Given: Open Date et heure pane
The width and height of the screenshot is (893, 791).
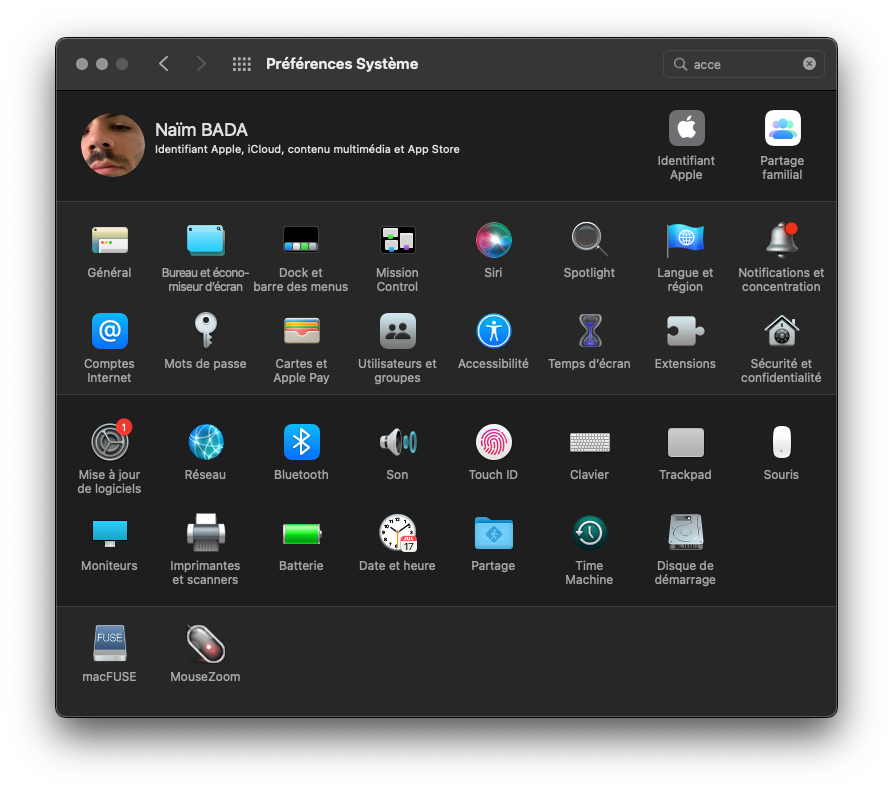Looking at the screenshot, I should coord(397,533).
